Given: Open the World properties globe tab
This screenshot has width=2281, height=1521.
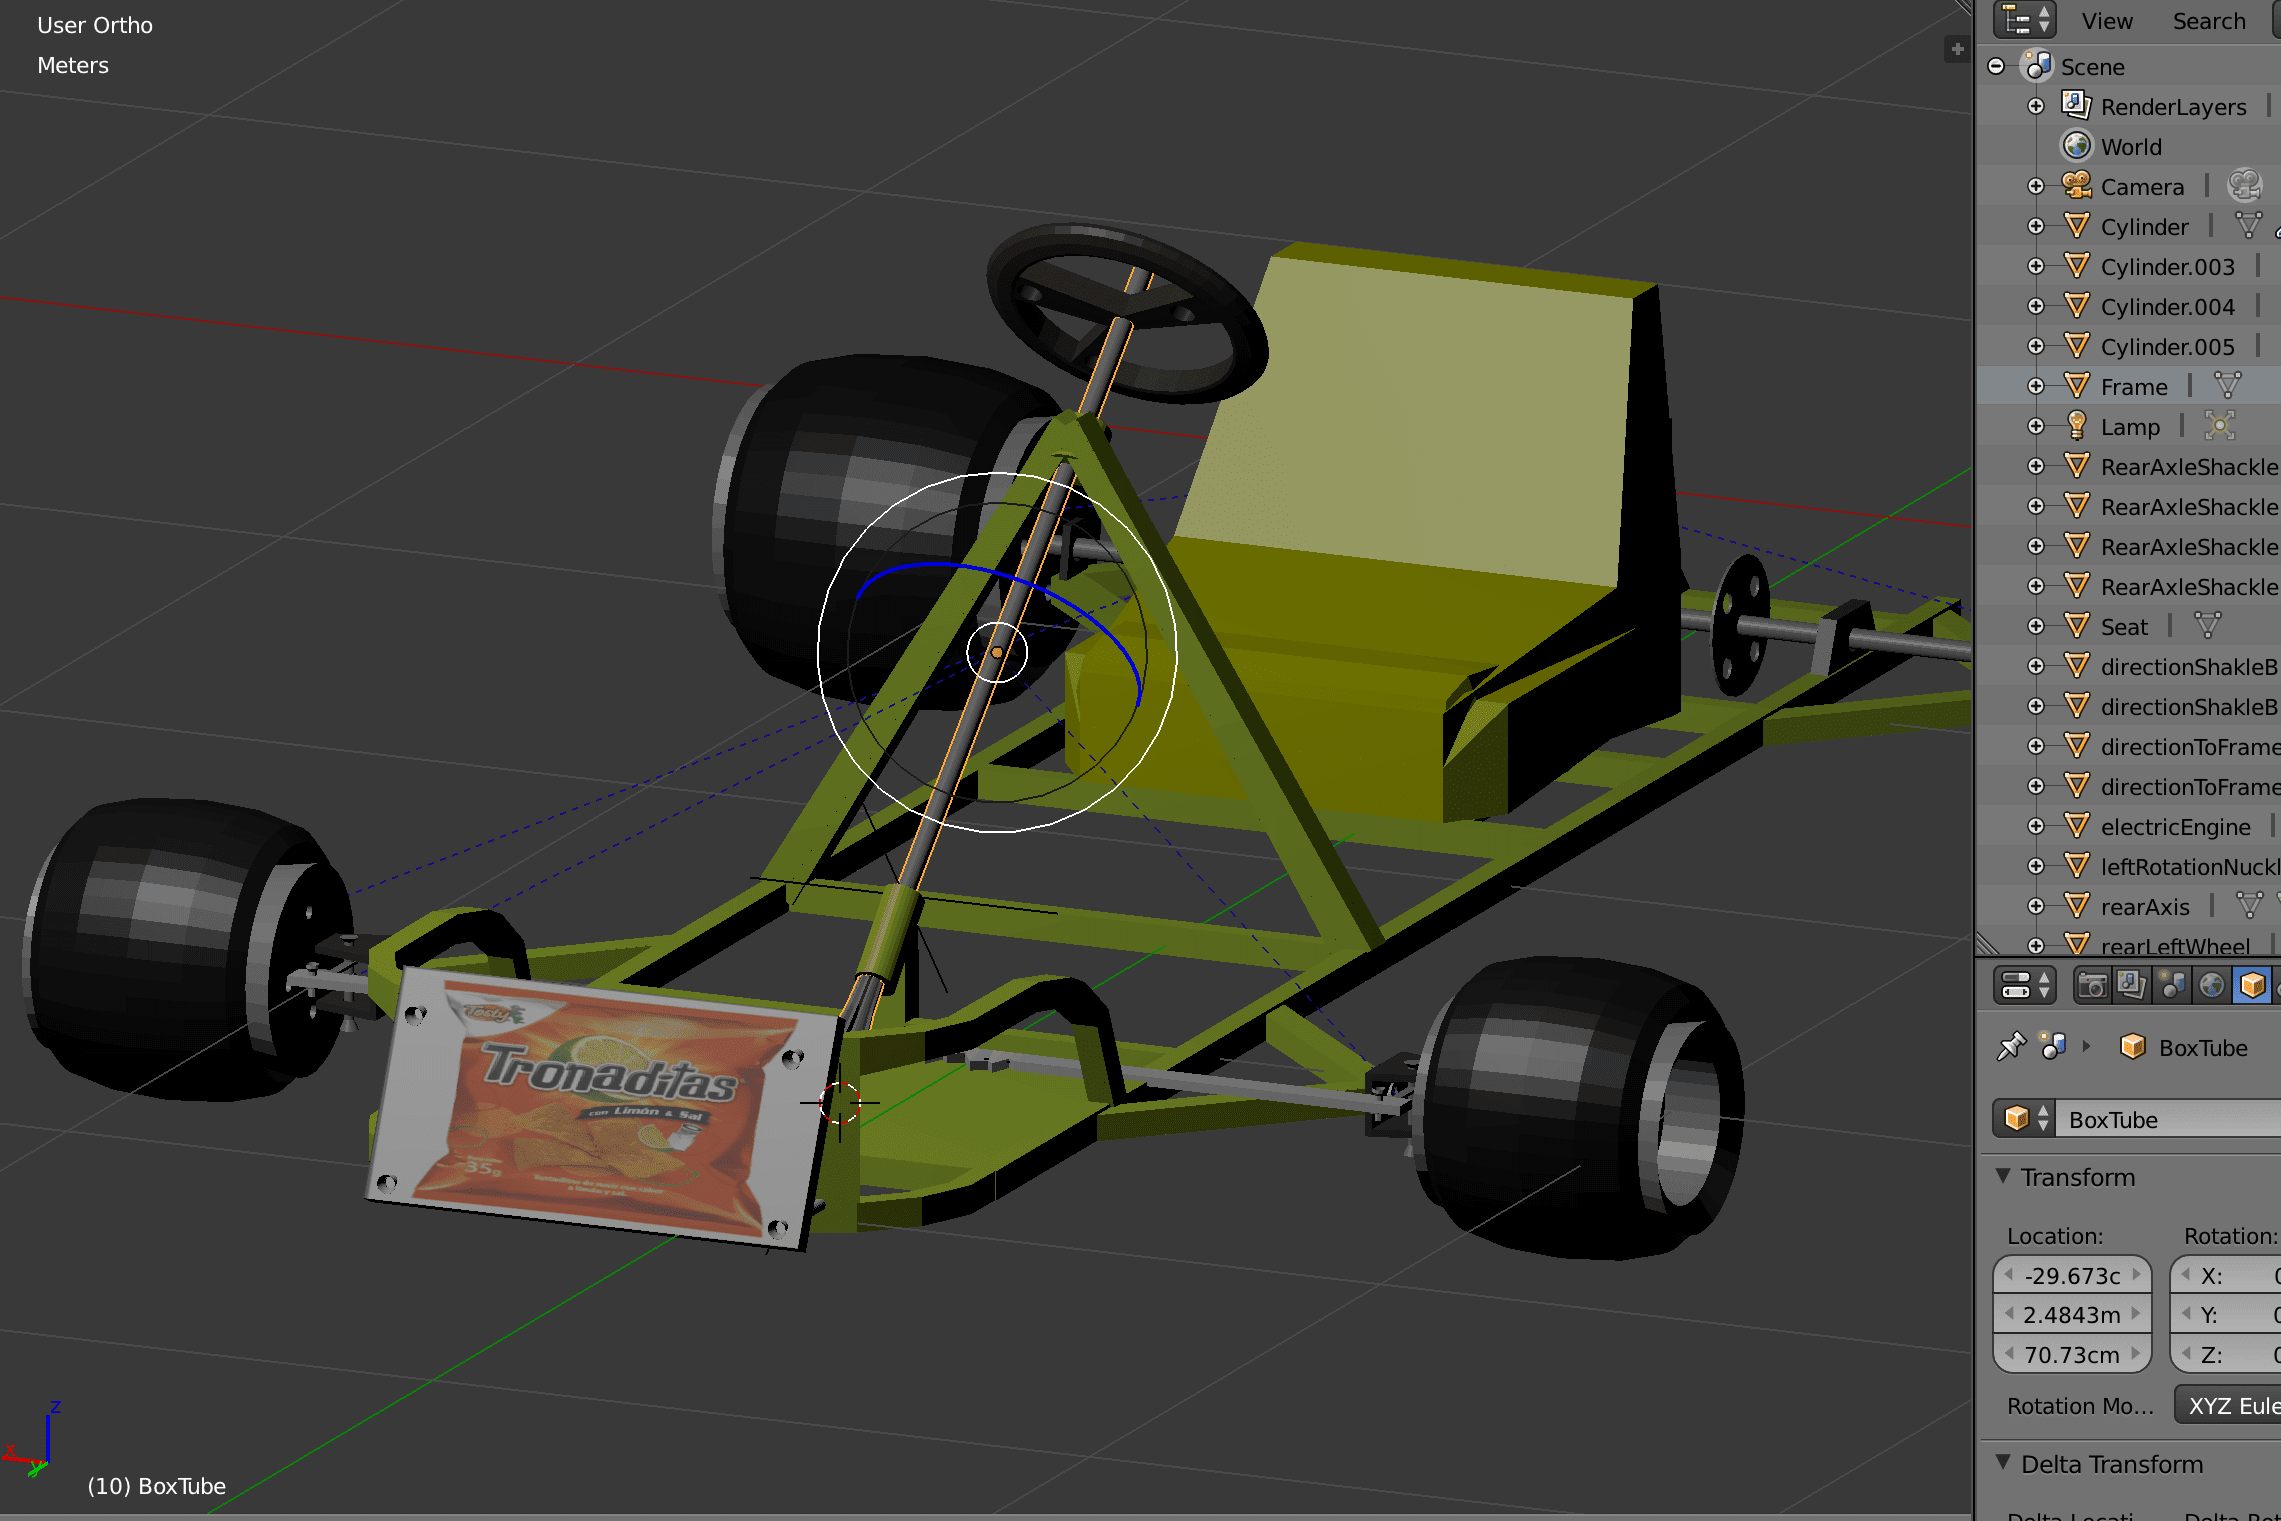Looking at the screenshot, I should tap(2212, 986).
